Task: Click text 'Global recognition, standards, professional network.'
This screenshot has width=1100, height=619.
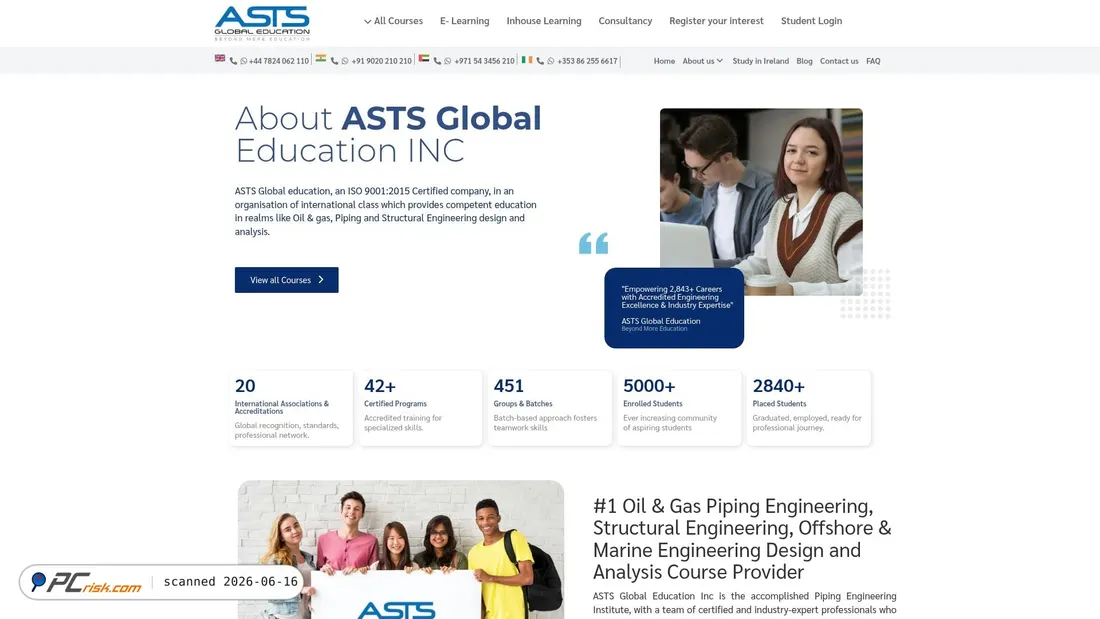Action: click(286, 430)
